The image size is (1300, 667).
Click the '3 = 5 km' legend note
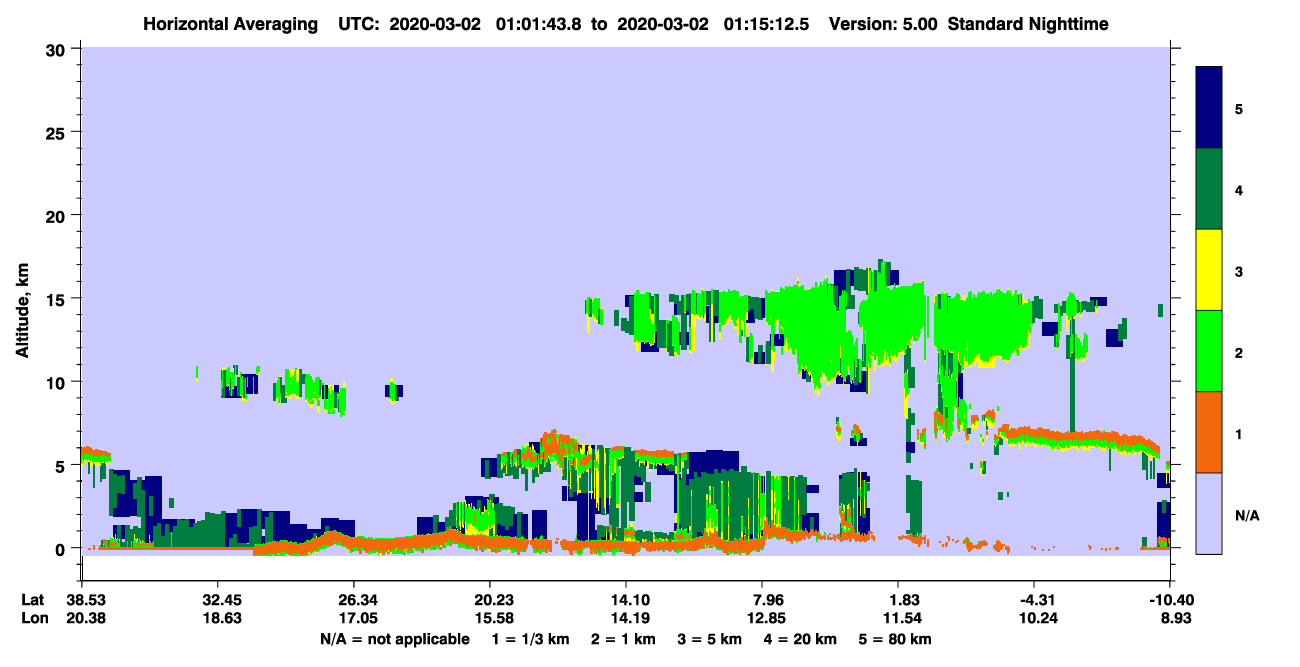tap(712, 639)
